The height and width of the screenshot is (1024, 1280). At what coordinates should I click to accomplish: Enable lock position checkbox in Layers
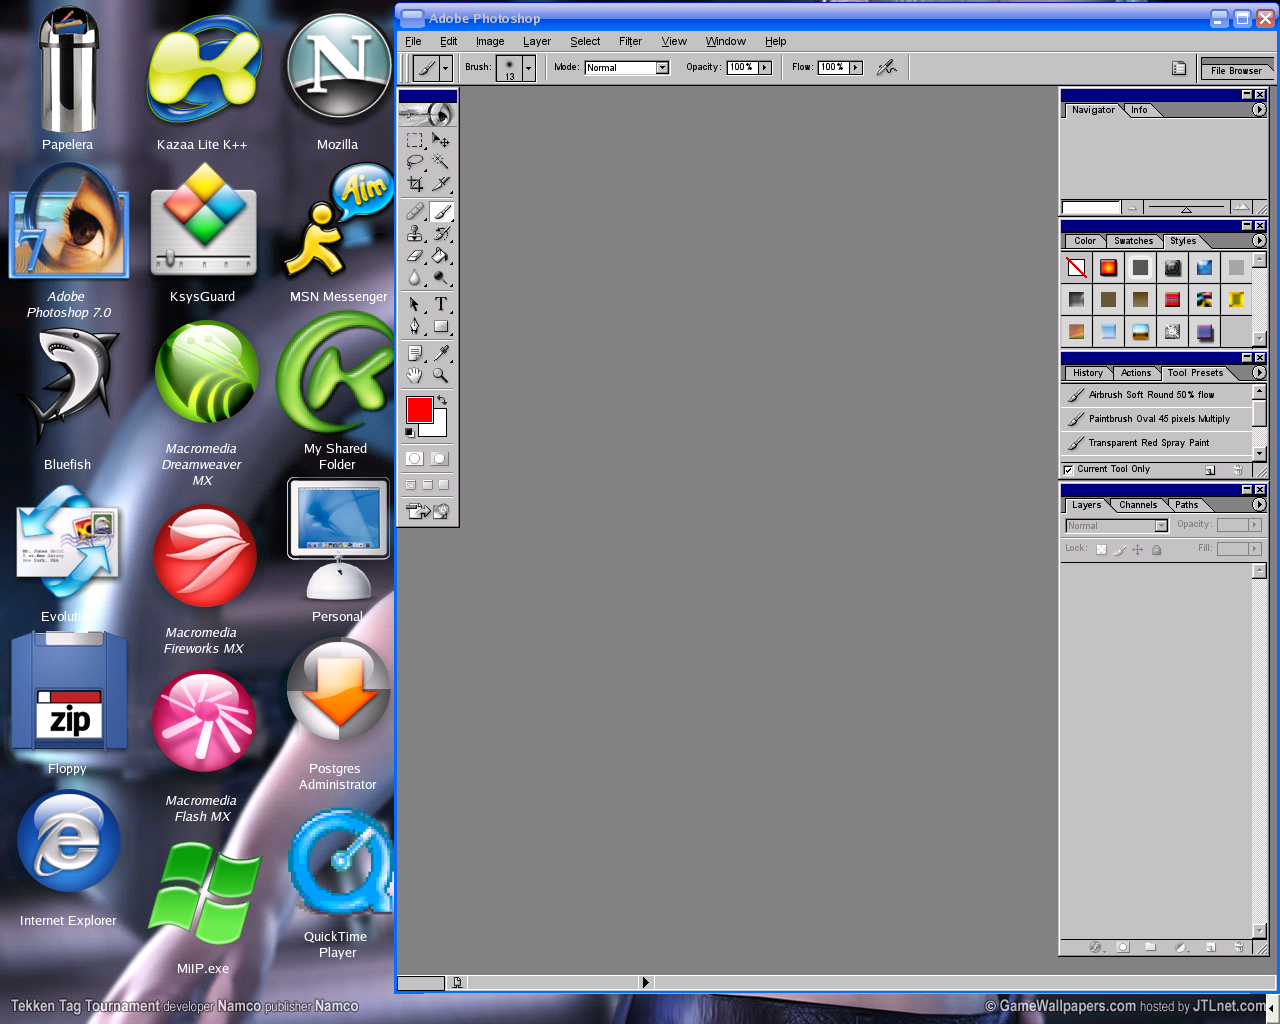[1137, 549]
